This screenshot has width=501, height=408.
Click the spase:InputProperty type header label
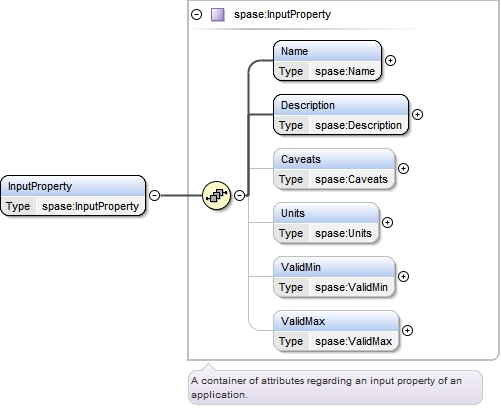(282, 15)
